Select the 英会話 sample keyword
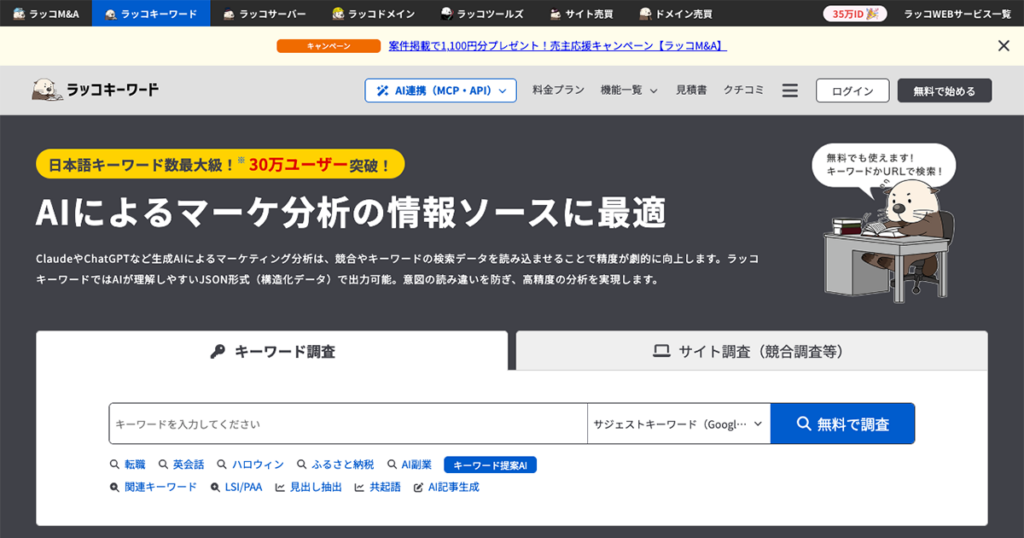 pos(182,465)
